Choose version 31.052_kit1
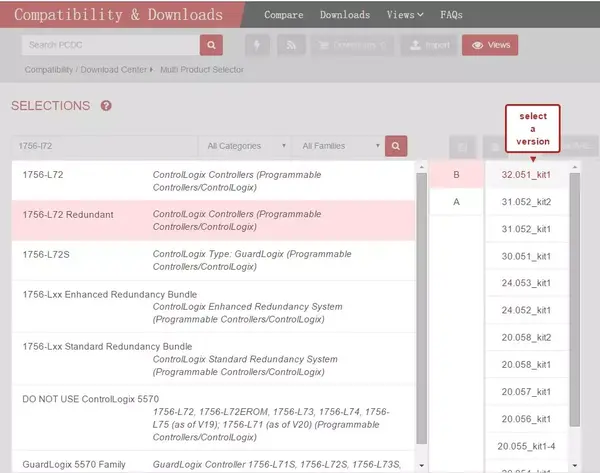The height and width of the screenshot is (473, 600). click(x=526, y=229)
